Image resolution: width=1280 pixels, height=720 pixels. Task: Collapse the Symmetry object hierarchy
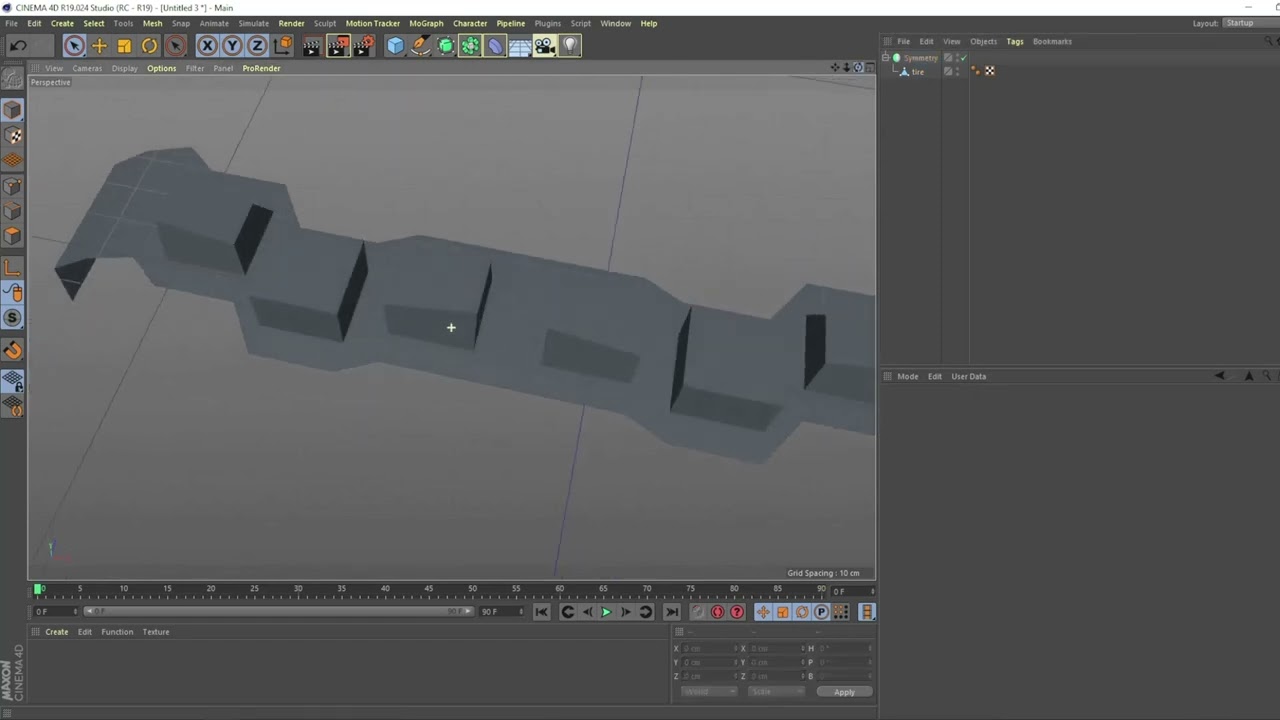click(885, 58)
